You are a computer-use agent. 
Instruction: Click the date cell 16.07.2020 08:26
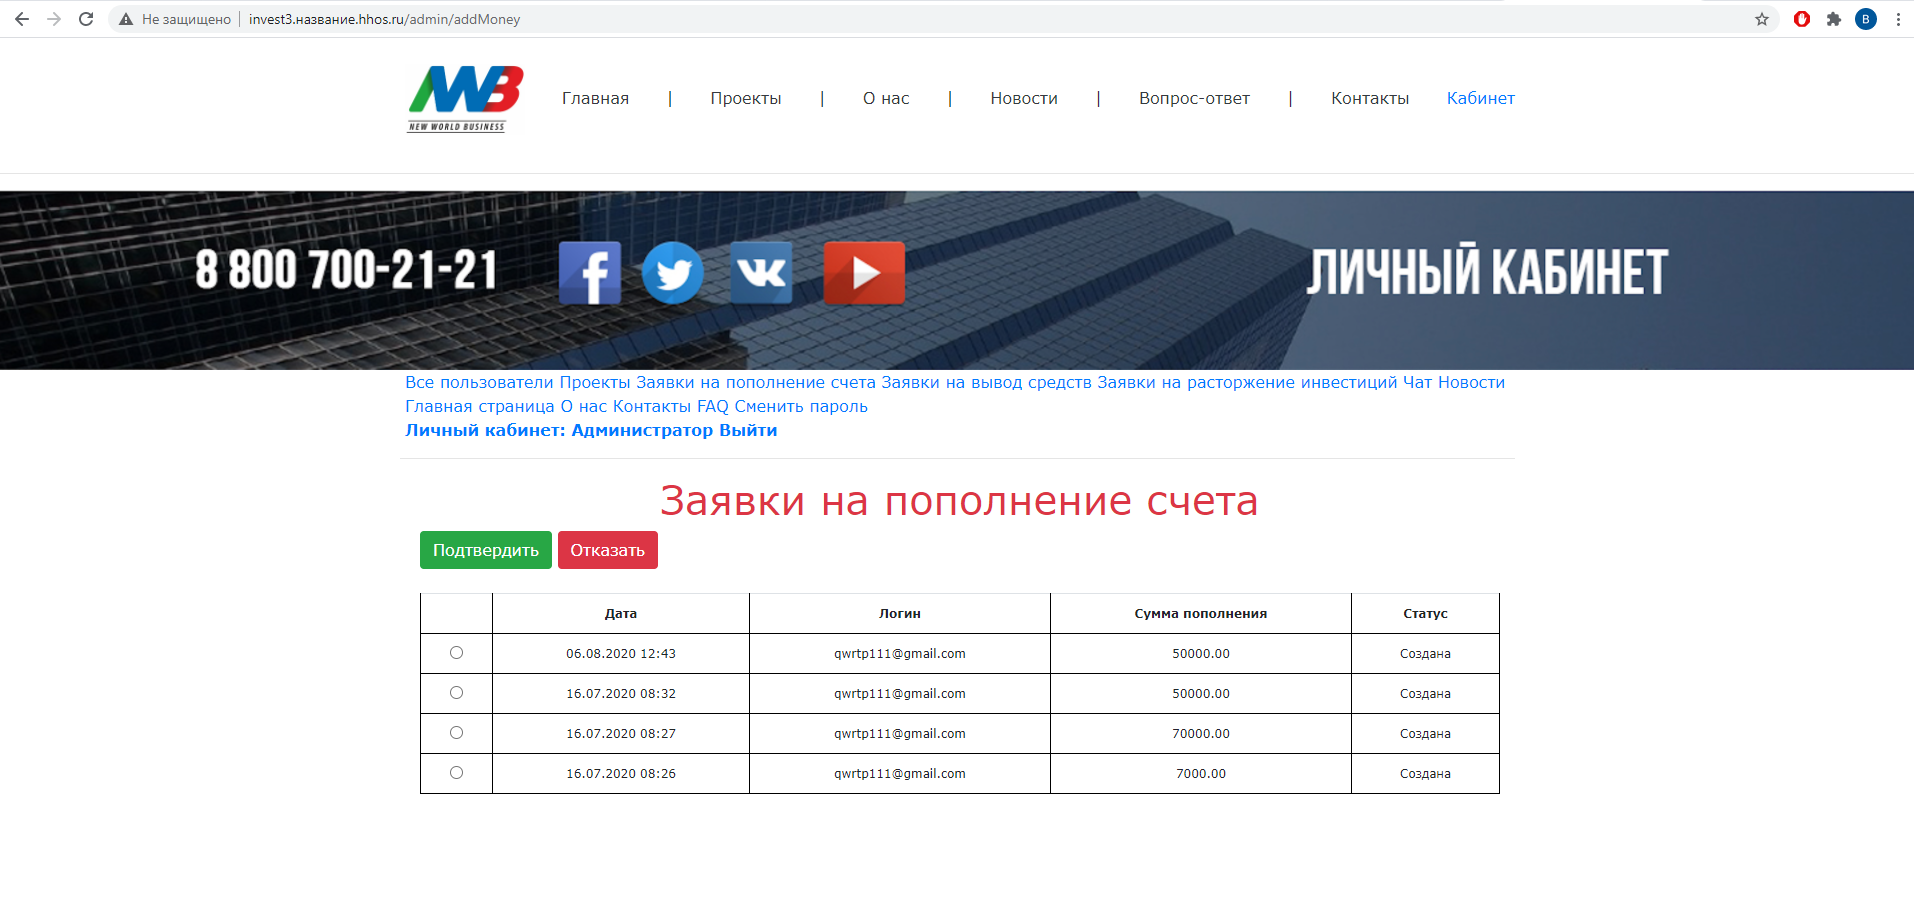tap(621, 774)
